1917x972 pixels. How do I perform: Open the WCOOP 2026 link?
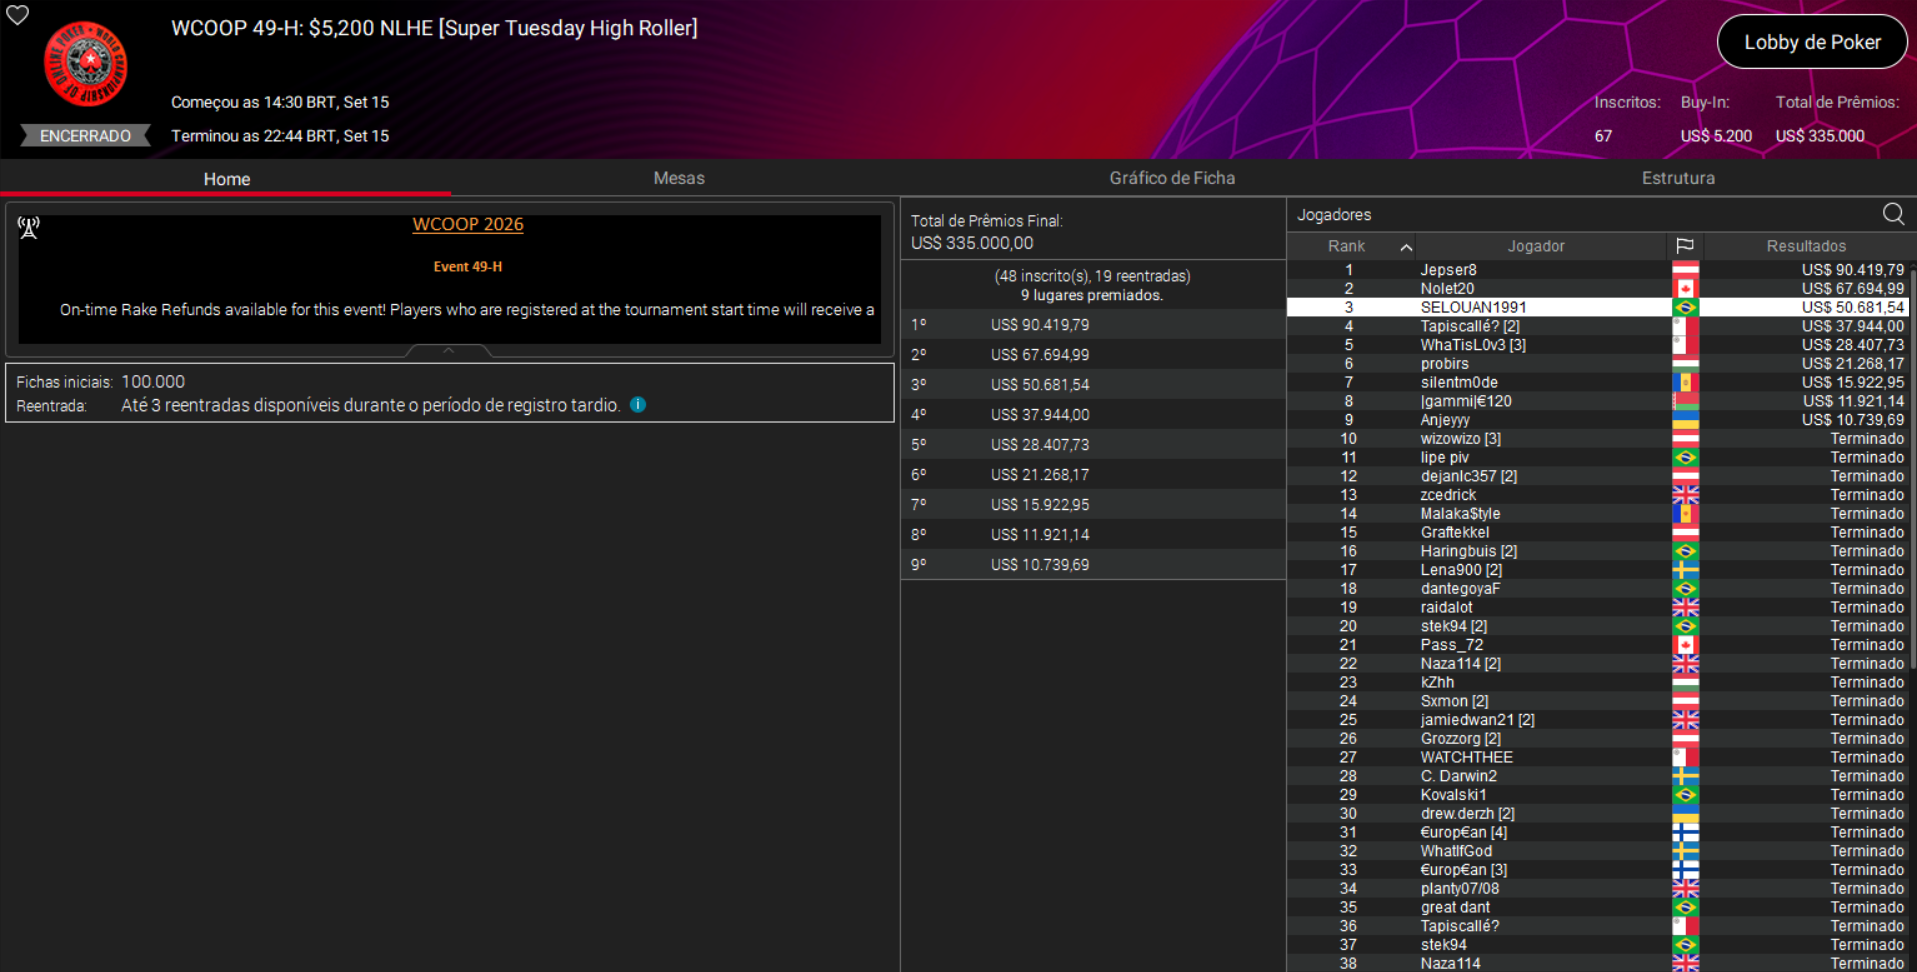468,224
